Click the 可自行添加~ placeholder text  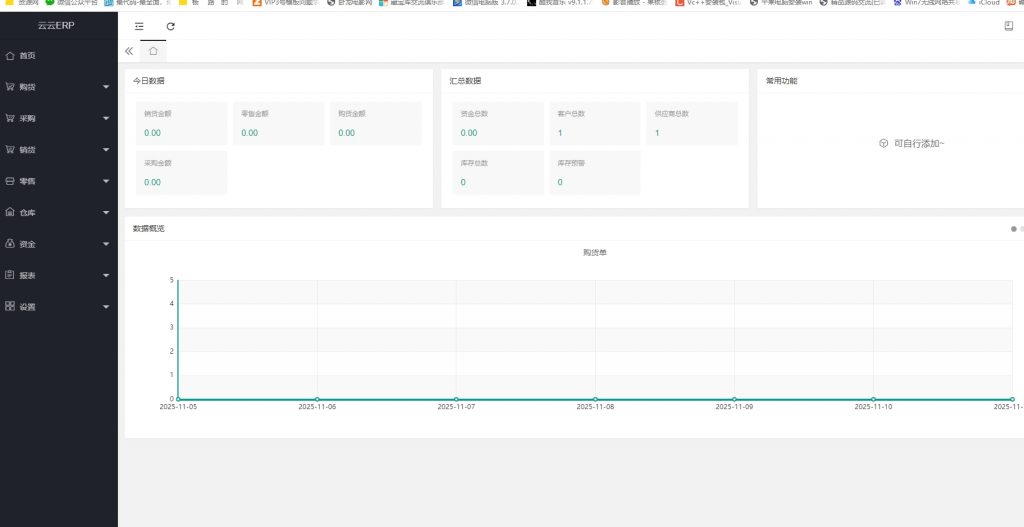click(x=919, y=144)
